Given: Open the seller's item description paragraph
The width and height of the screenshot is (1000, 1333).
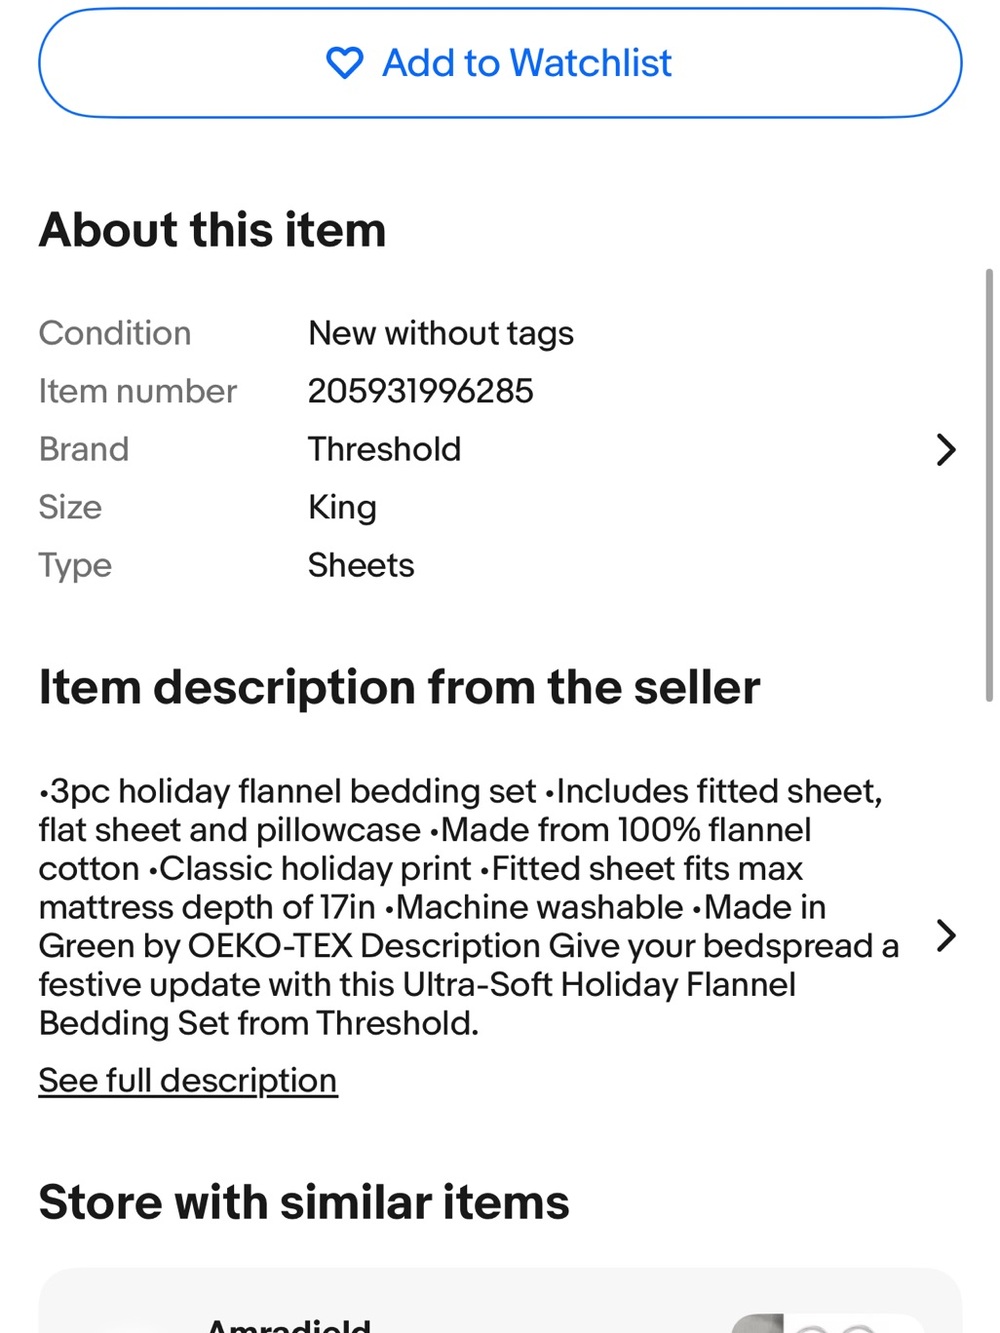Looking at the screenshot, I should [x=469, y=907].
